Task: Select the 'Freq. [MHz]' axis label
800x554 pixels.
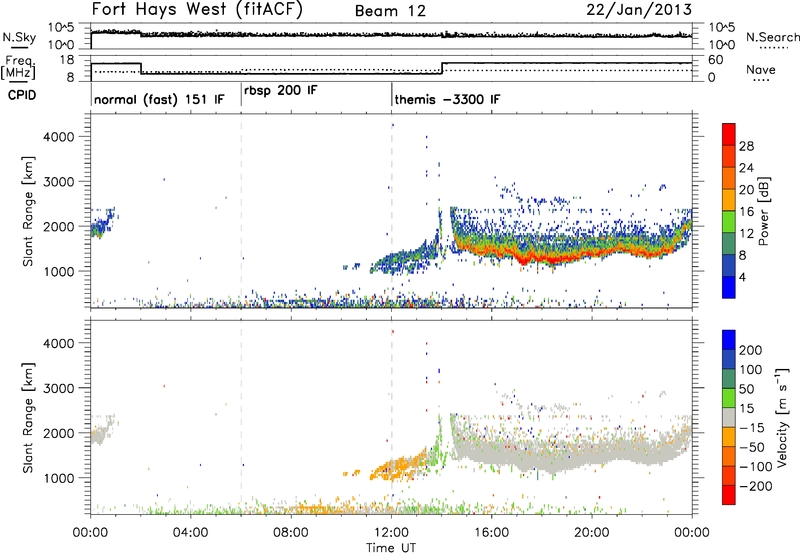Action: coord(18,67)
